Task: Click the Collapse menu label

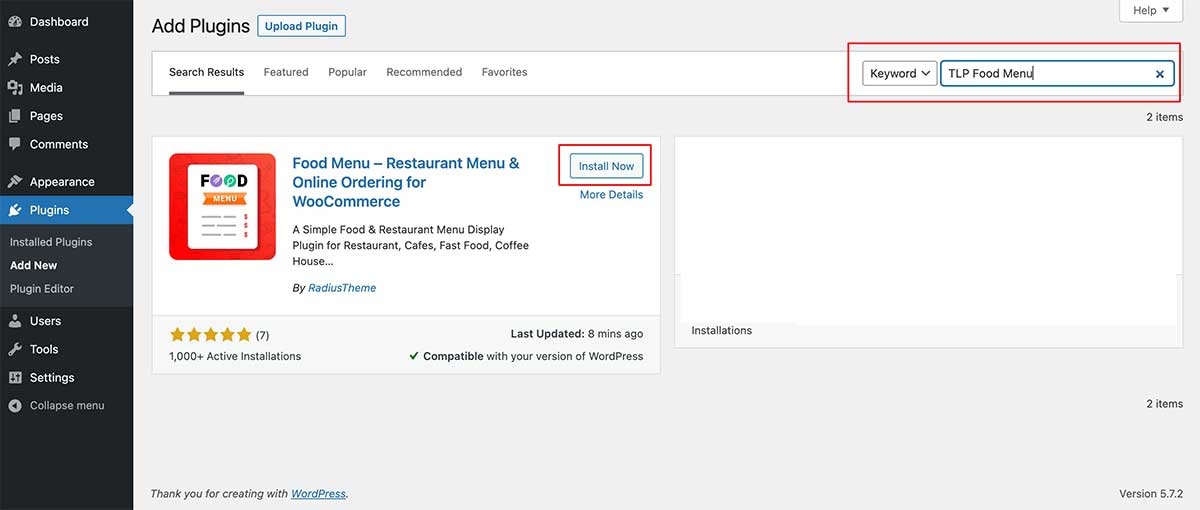Action: click(67, 406)
